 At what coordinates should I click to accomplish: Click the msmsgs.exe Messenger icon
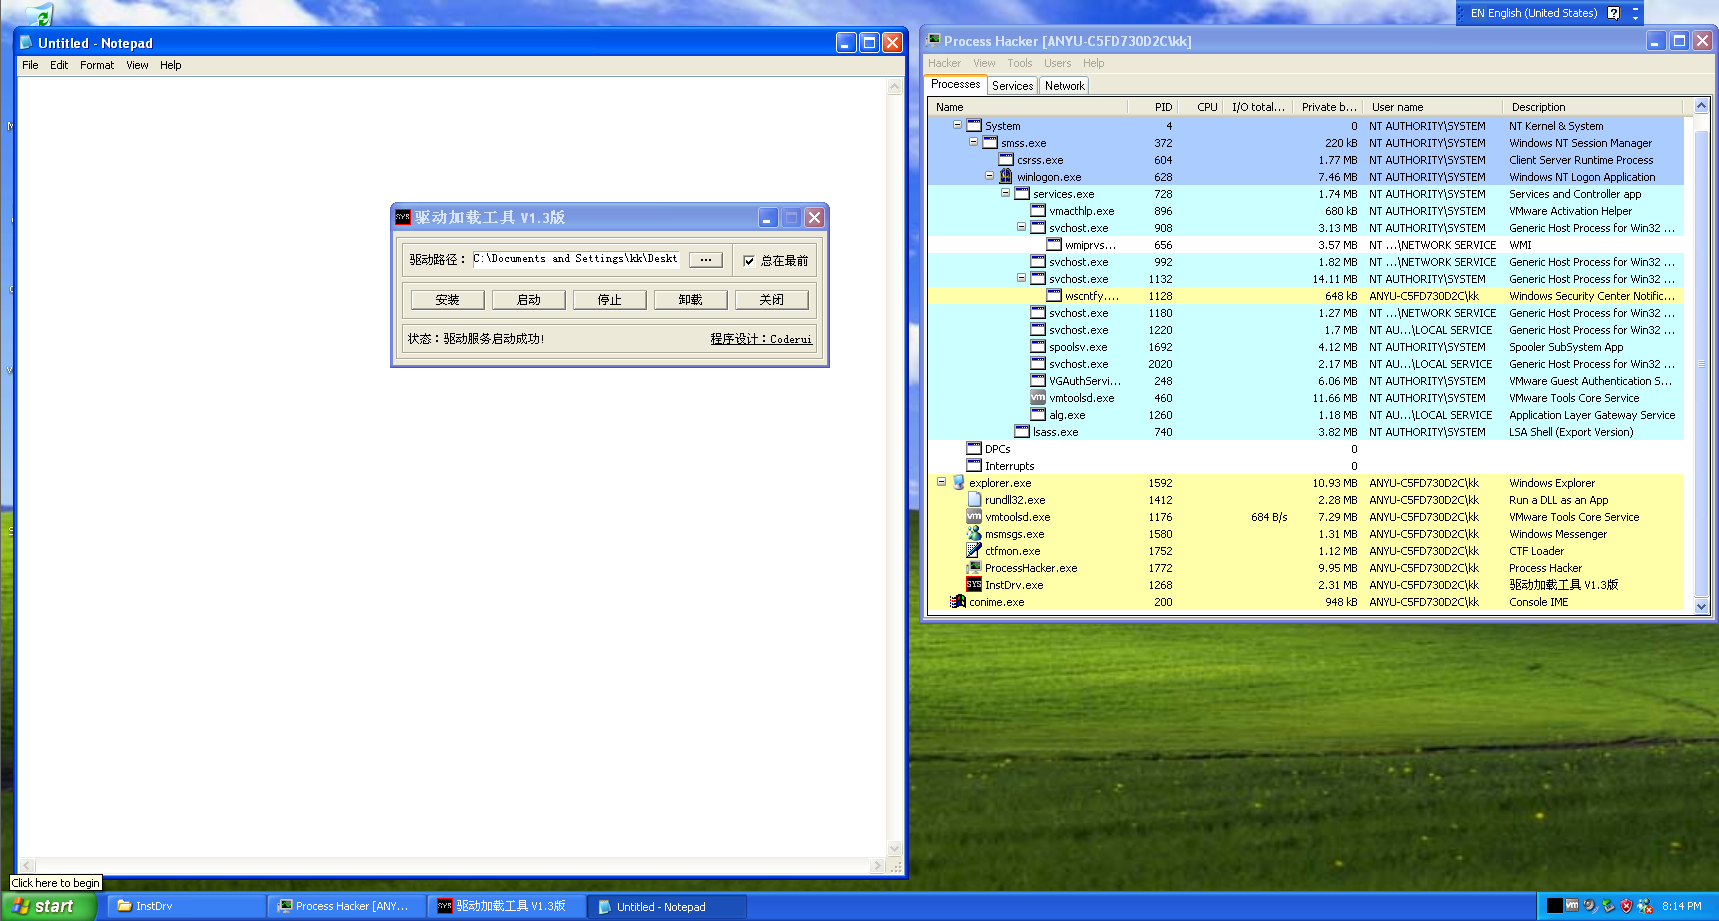point(973,534)
